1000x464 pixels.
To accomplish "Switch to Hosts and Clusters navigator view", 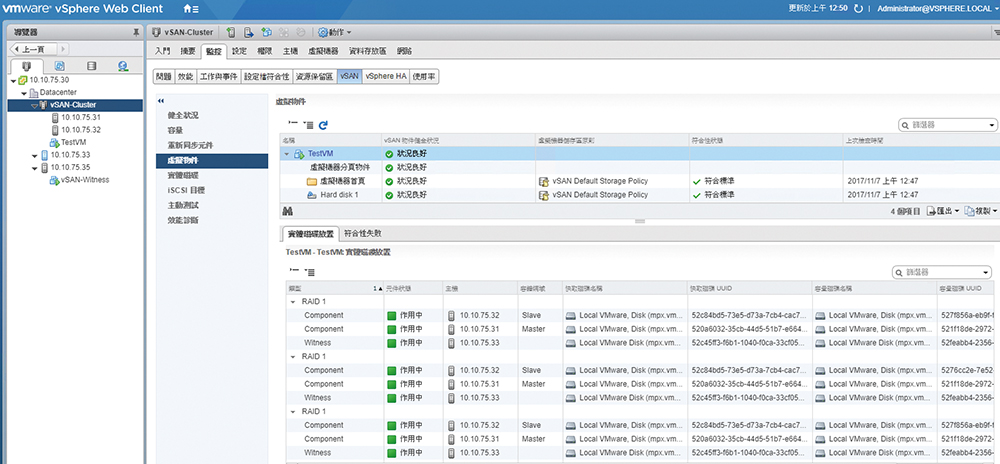I will [x=26, y=66].
